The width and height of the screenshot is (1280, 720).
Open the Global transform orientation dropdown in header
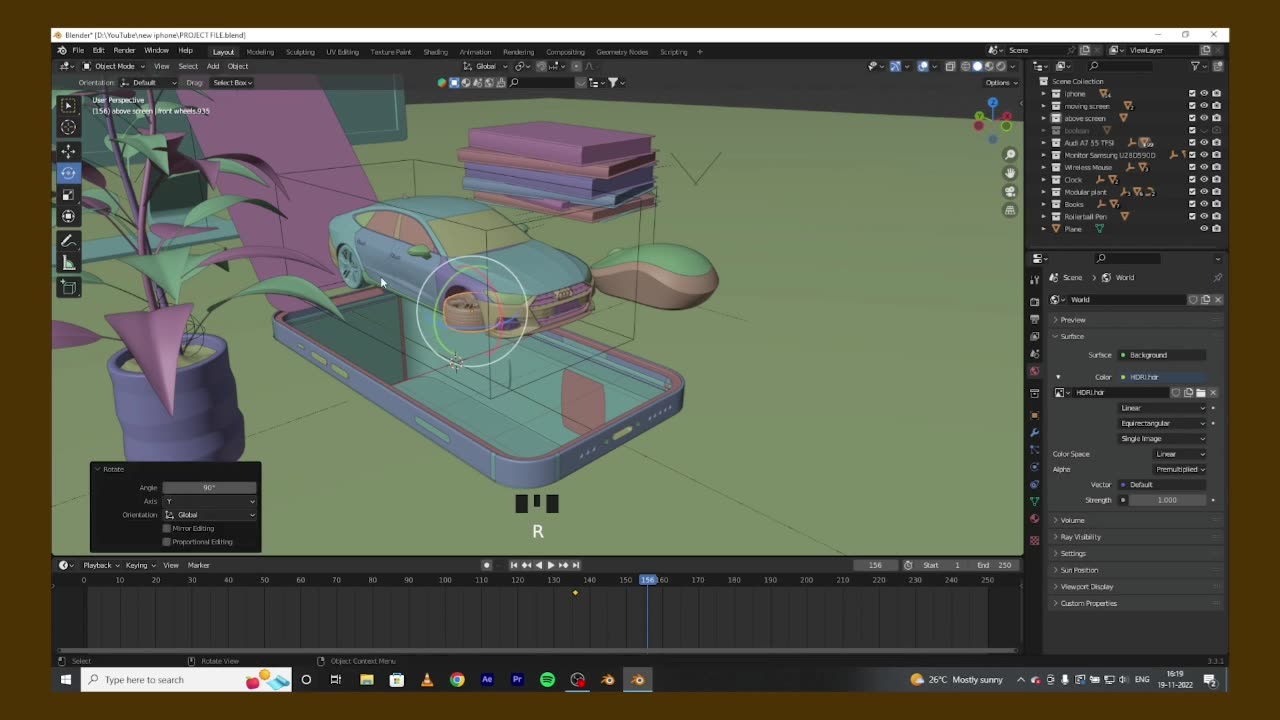coord(486,66)
